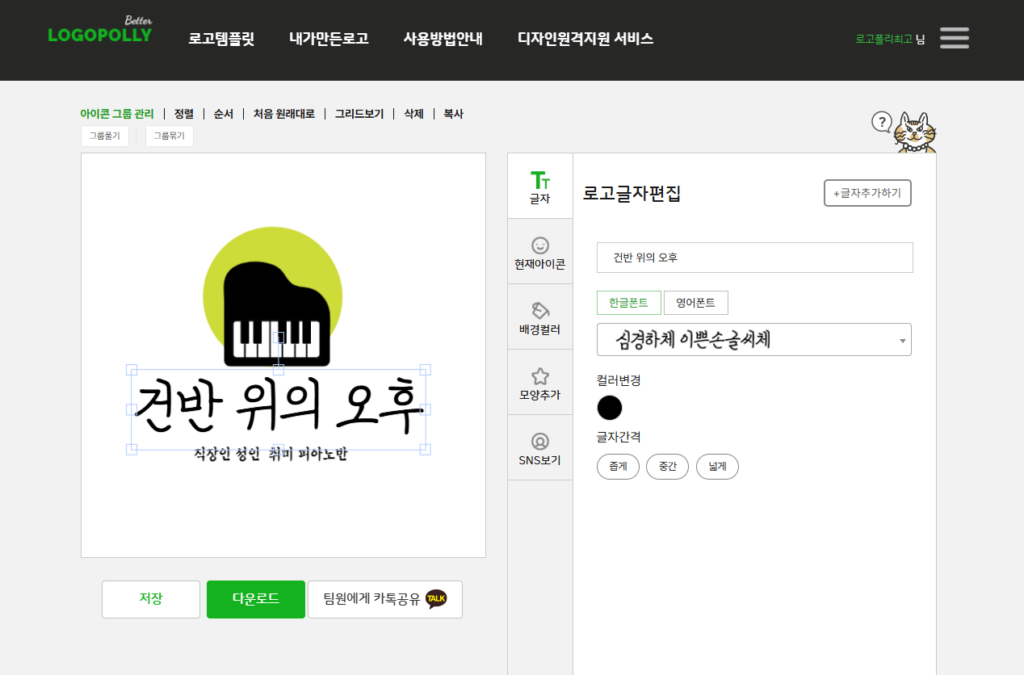The width and height of the screenshot is (1024, 675).
Task: Click the cat mascot helper
Action: [x=915, y=133]
